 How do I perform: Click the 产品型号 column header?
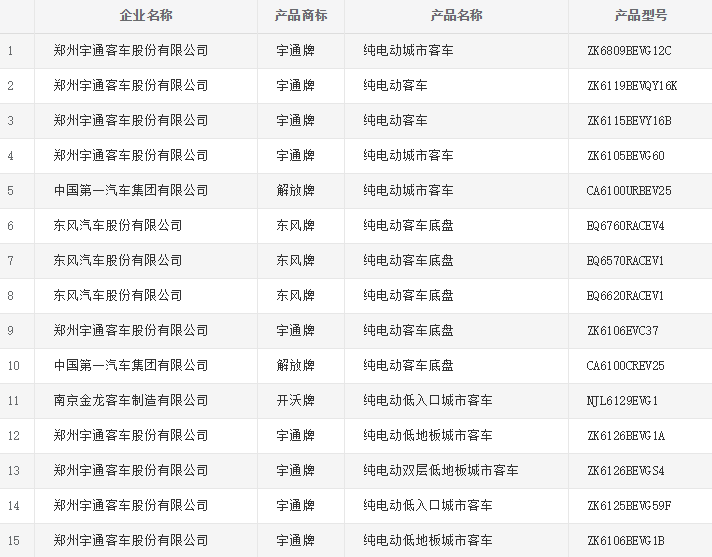coord(641,15)
